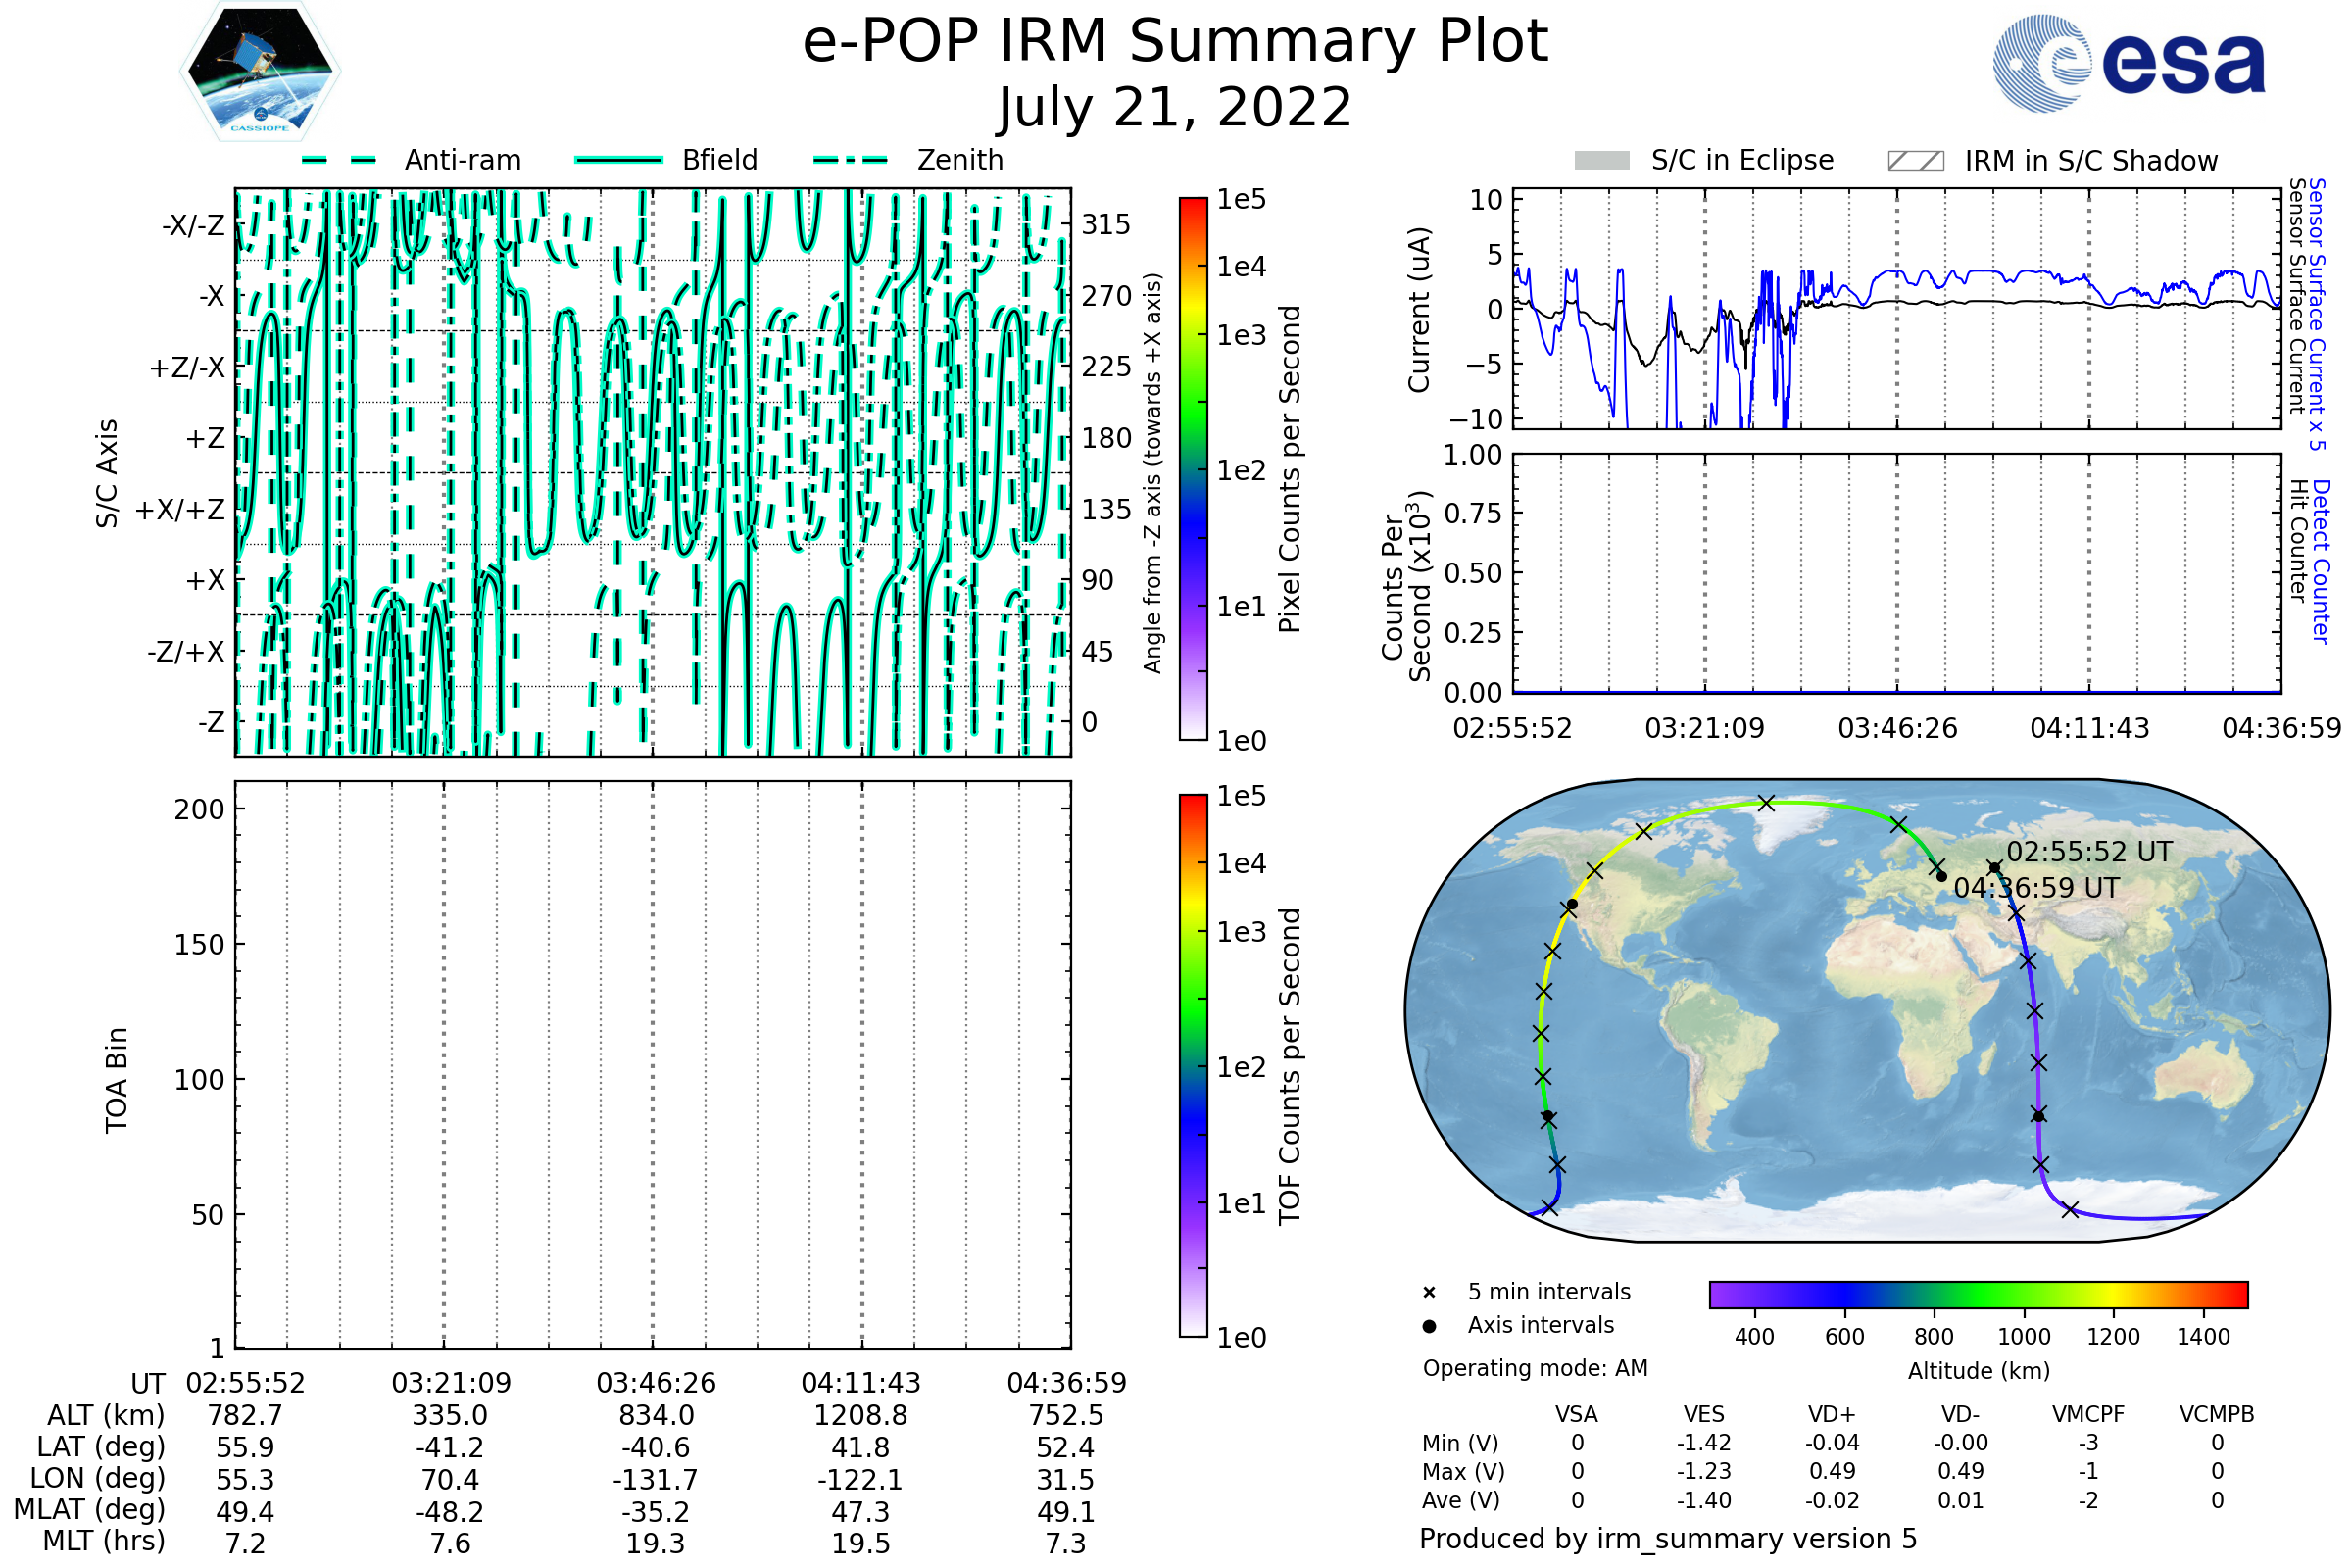
Task: Click the S/C in Eclipse gray swatch
Action: pos(1601,161)
